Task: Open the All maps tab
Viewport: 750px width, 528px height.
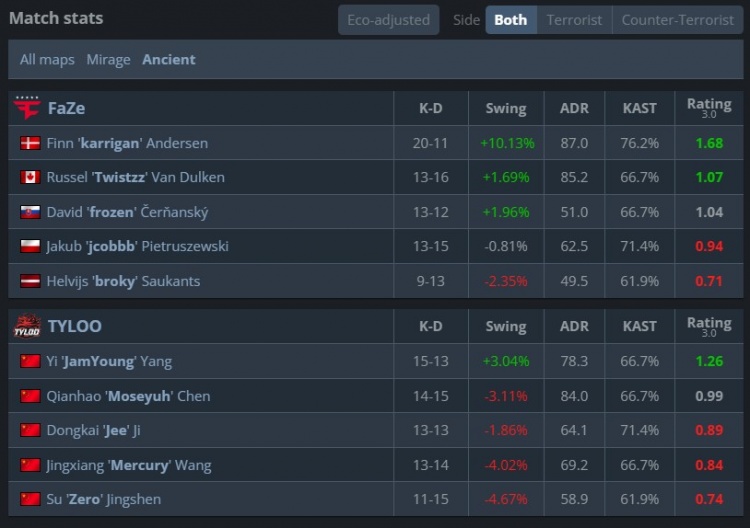Action: pos(47,59)
